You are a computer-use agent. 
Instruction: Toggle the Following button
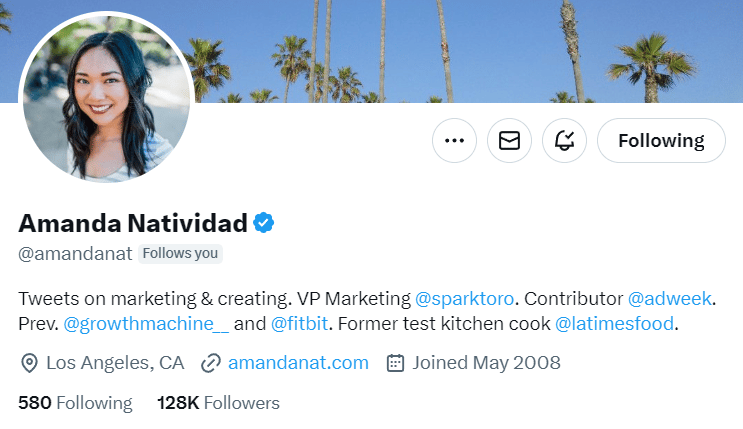(661, 141)
